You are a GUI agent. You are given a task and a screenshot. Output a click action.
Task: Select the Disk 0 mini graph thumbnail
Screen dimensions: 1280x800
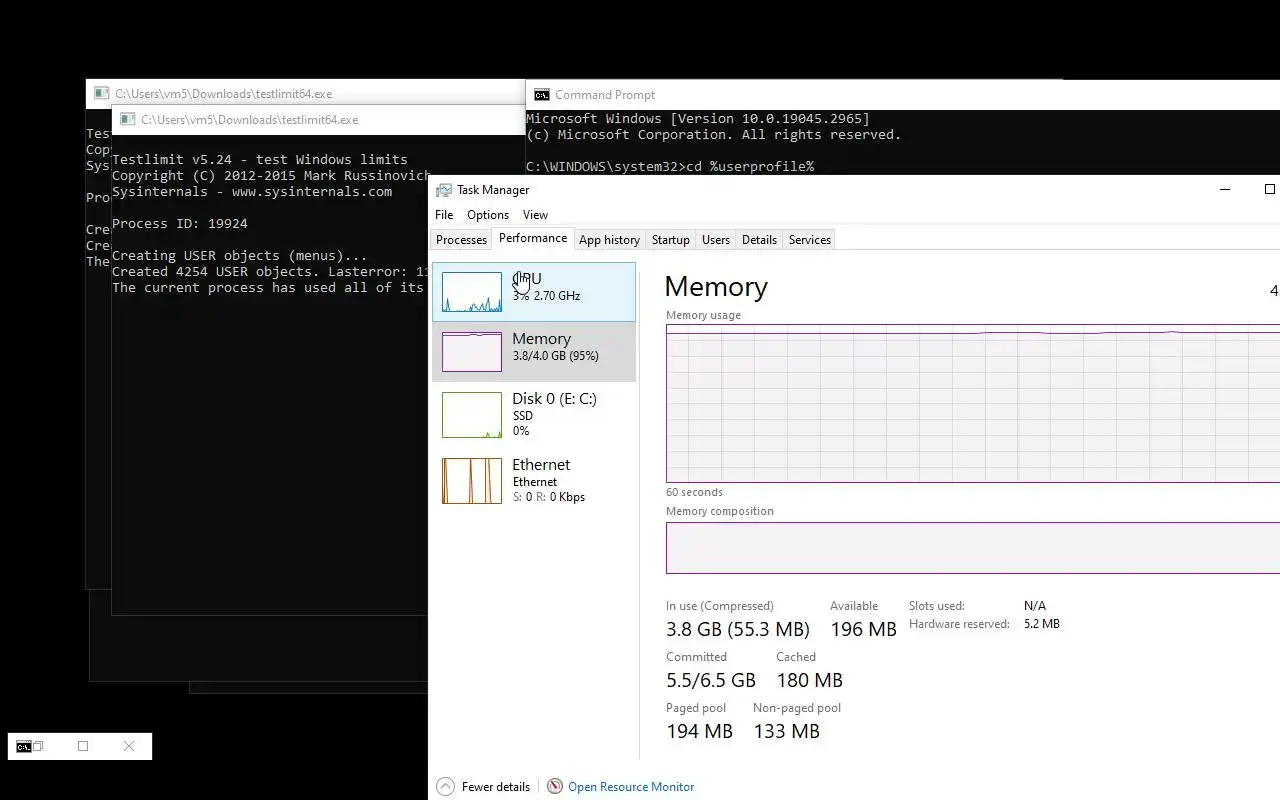pyautogui.click(x=472, y=415)
